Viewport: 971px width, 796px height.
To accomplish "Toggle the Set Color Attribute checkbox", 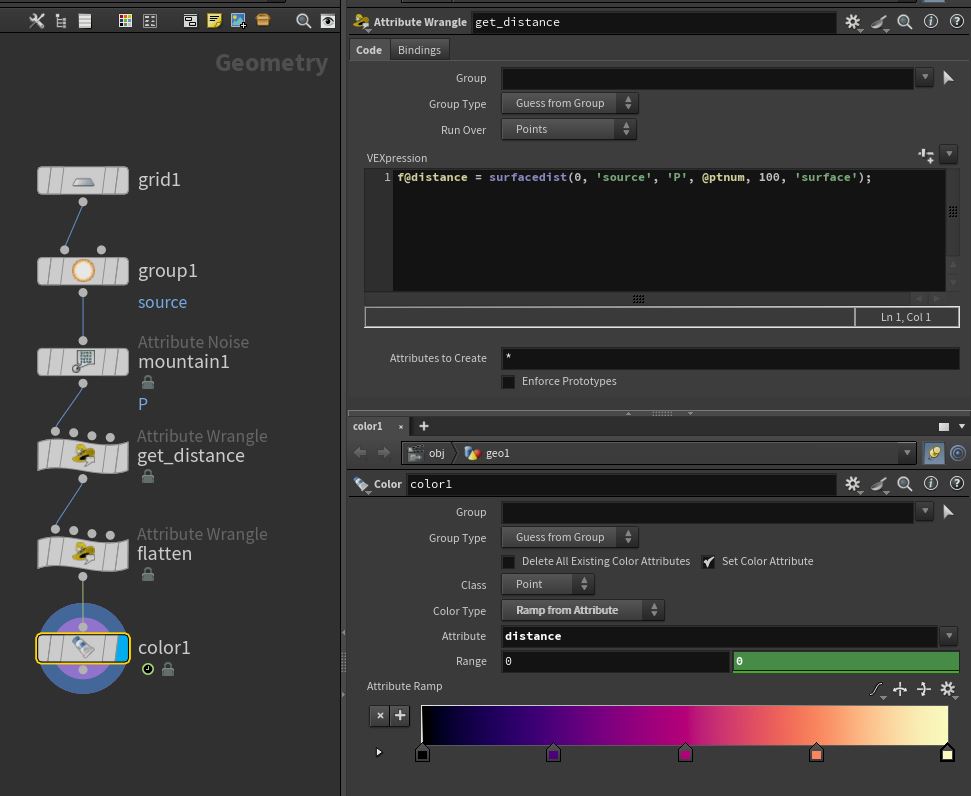I will [x=709, y=562].
